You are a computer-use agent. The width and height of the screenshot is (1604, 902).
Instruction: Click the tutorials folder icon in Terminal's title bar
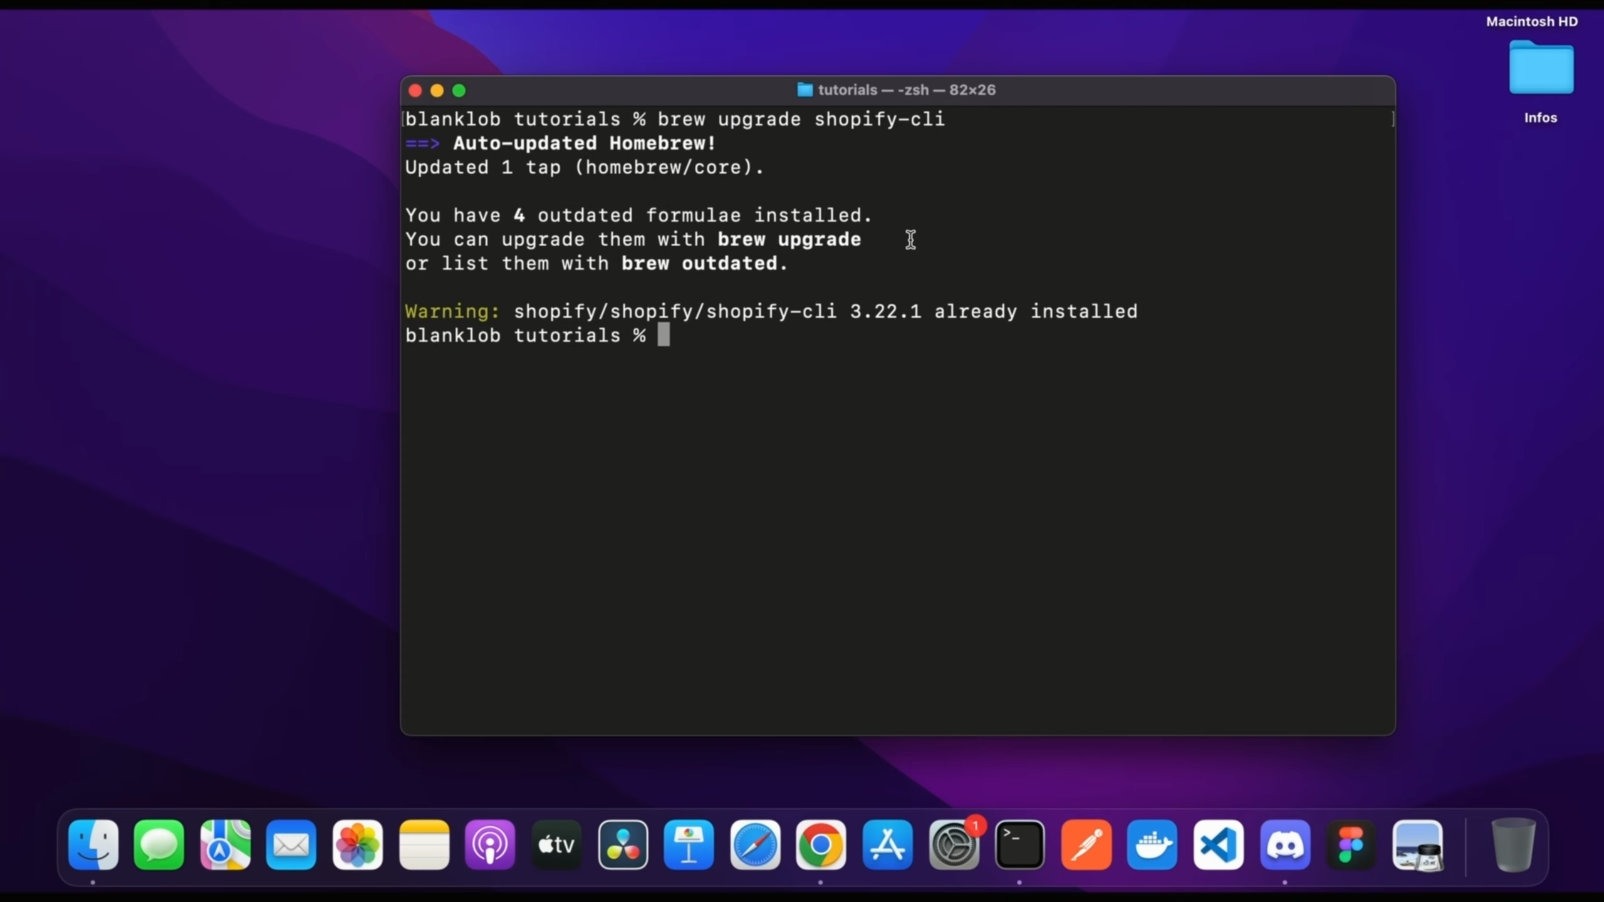click(805, 90)
